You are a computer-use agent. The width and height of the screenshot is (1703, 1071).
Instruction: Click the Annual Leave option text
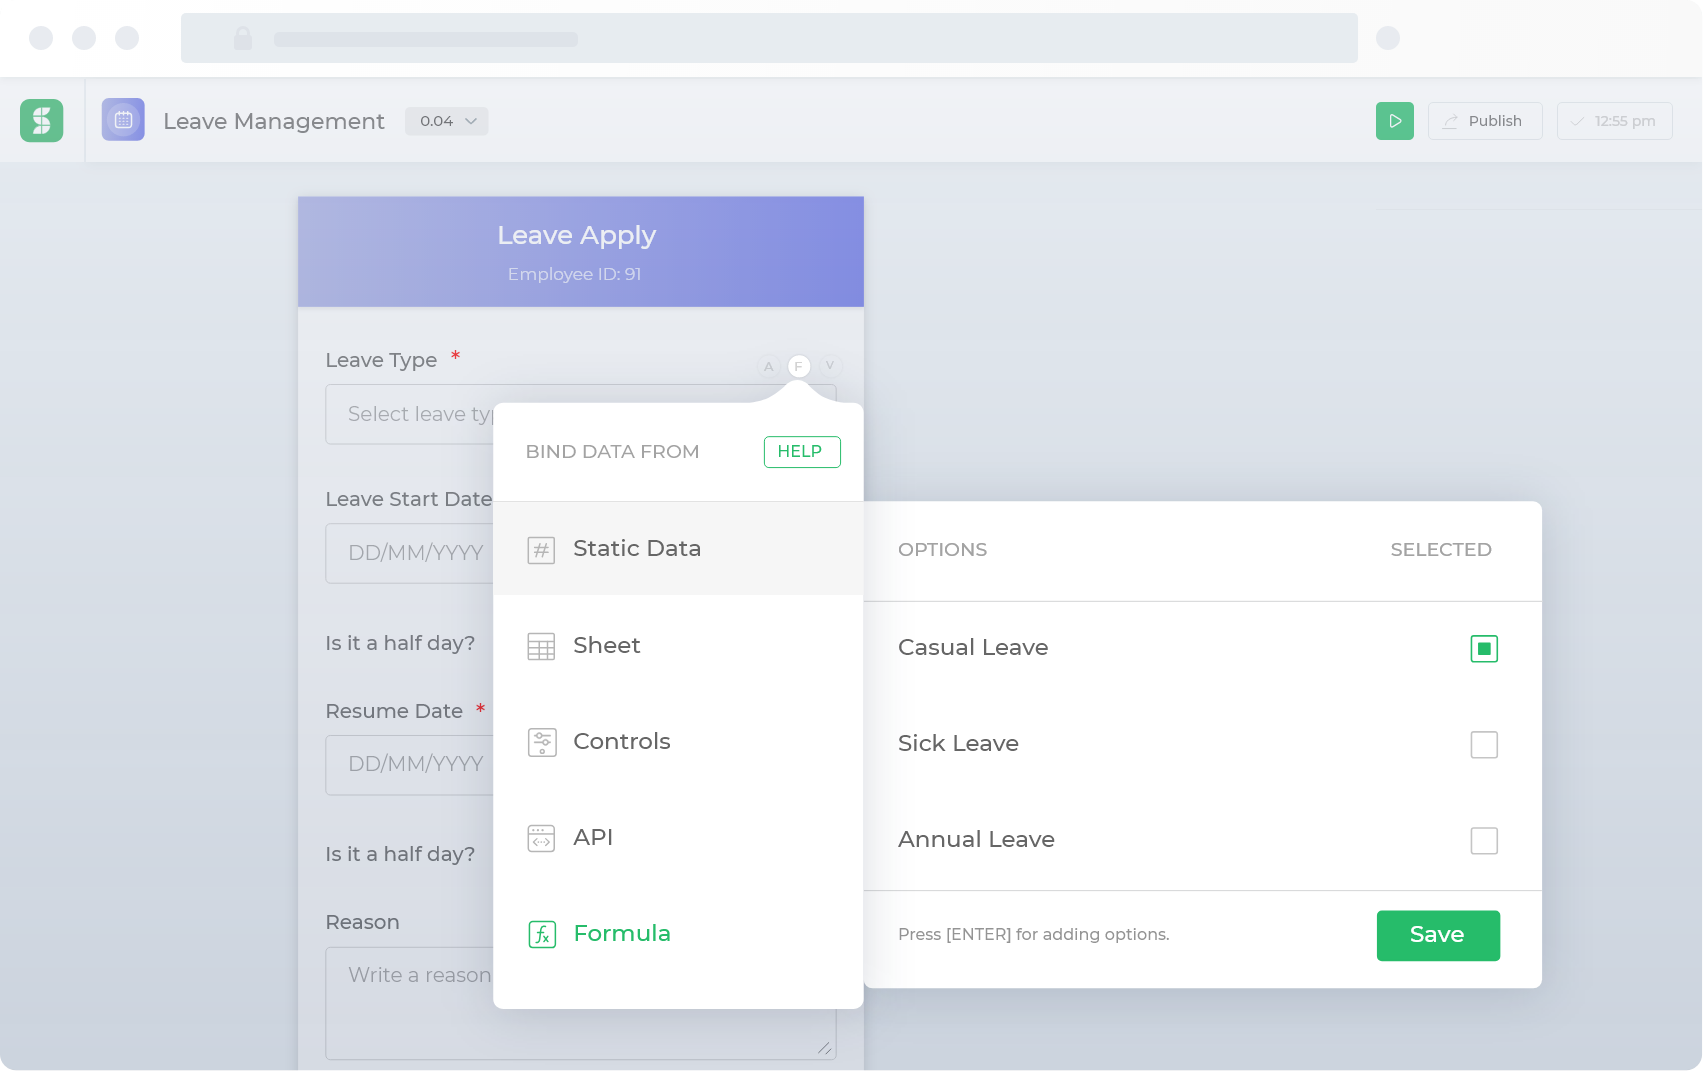[x=976, y=840]
